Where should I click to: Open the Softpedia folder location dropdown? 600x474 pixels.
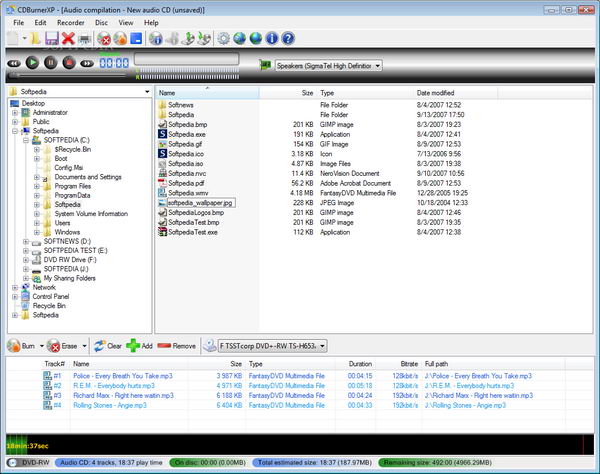pyautogui.click(x=147, y=92)
